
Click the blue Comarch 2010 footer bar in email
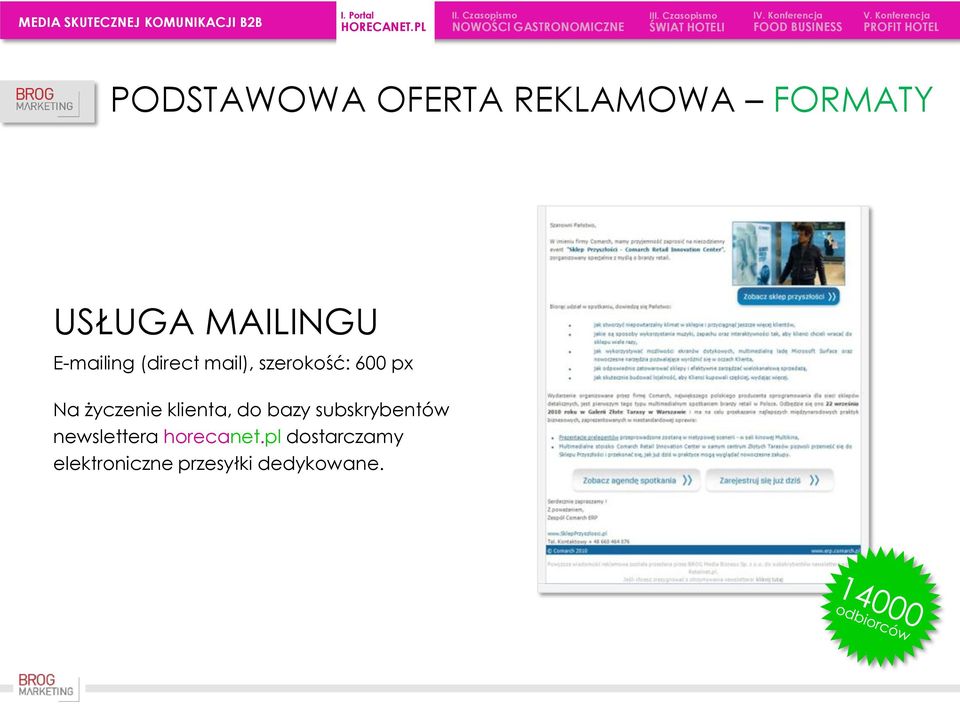703,550
